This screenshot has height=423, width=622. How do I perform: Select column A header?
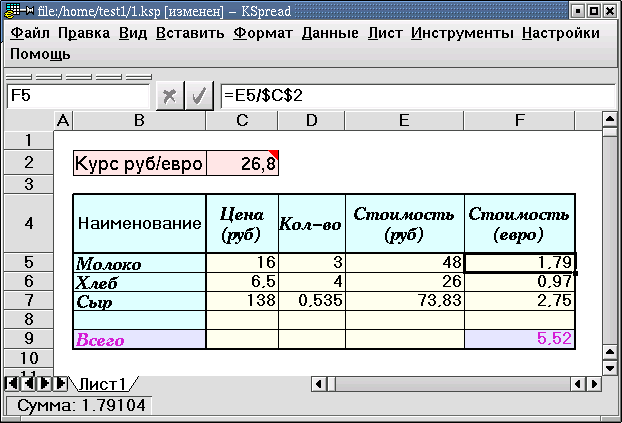(63, 120)
